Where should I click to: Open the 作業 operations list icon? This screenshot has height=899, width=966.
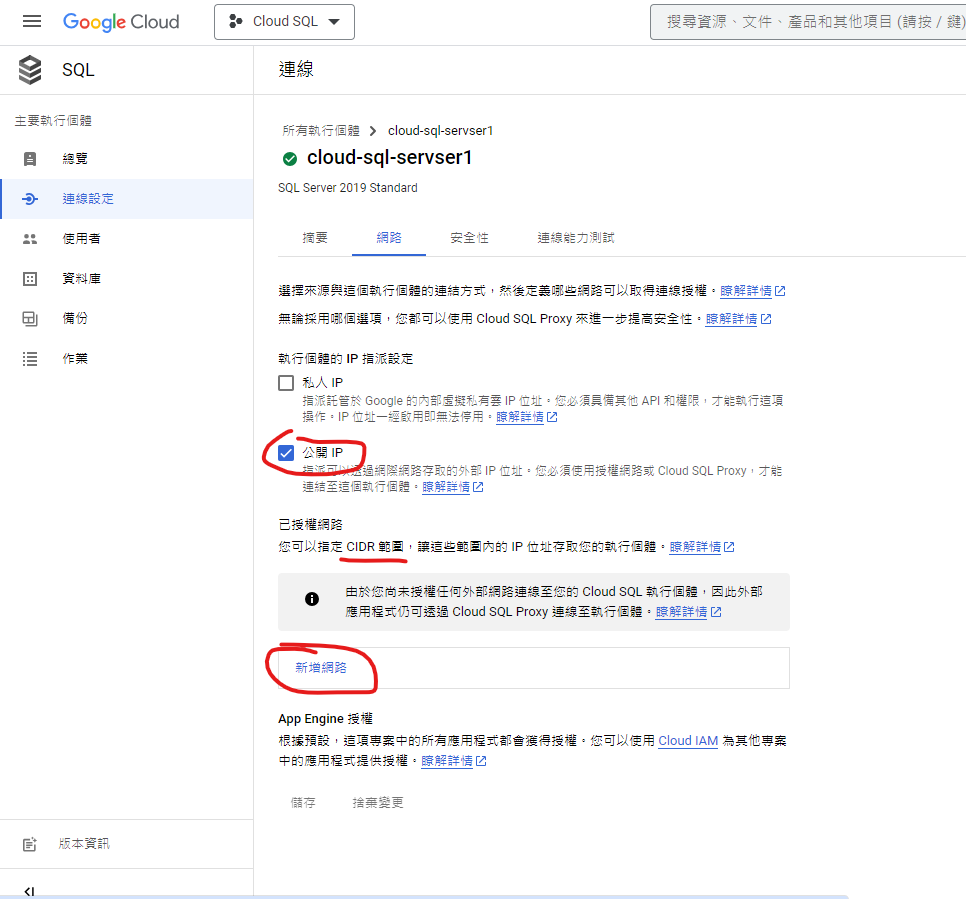[30, 358]
